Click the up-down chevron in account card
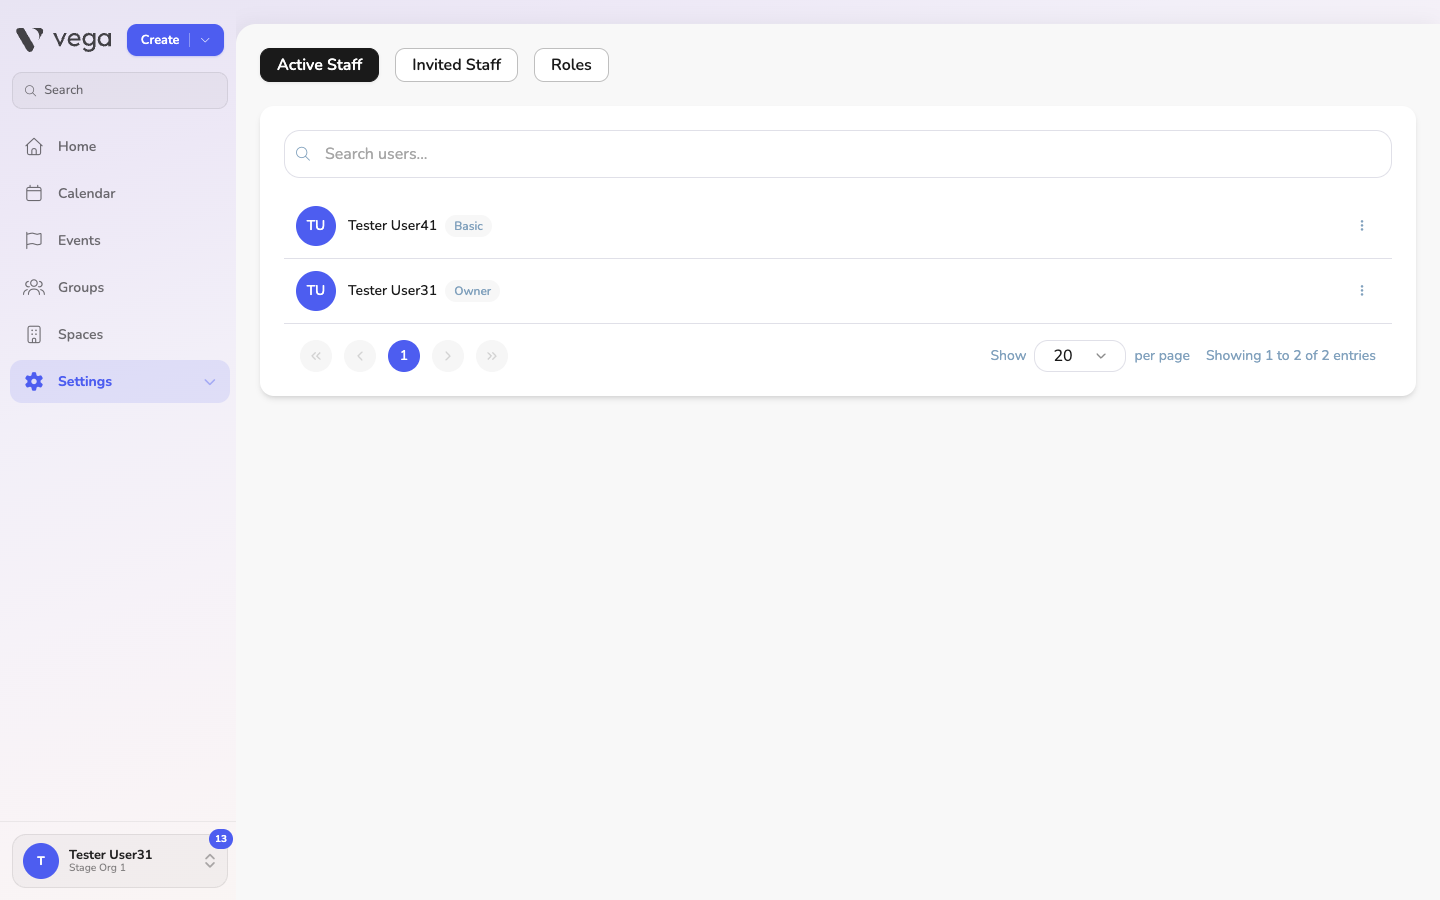Screen dimensions: 1440x900 pos(210,861)
